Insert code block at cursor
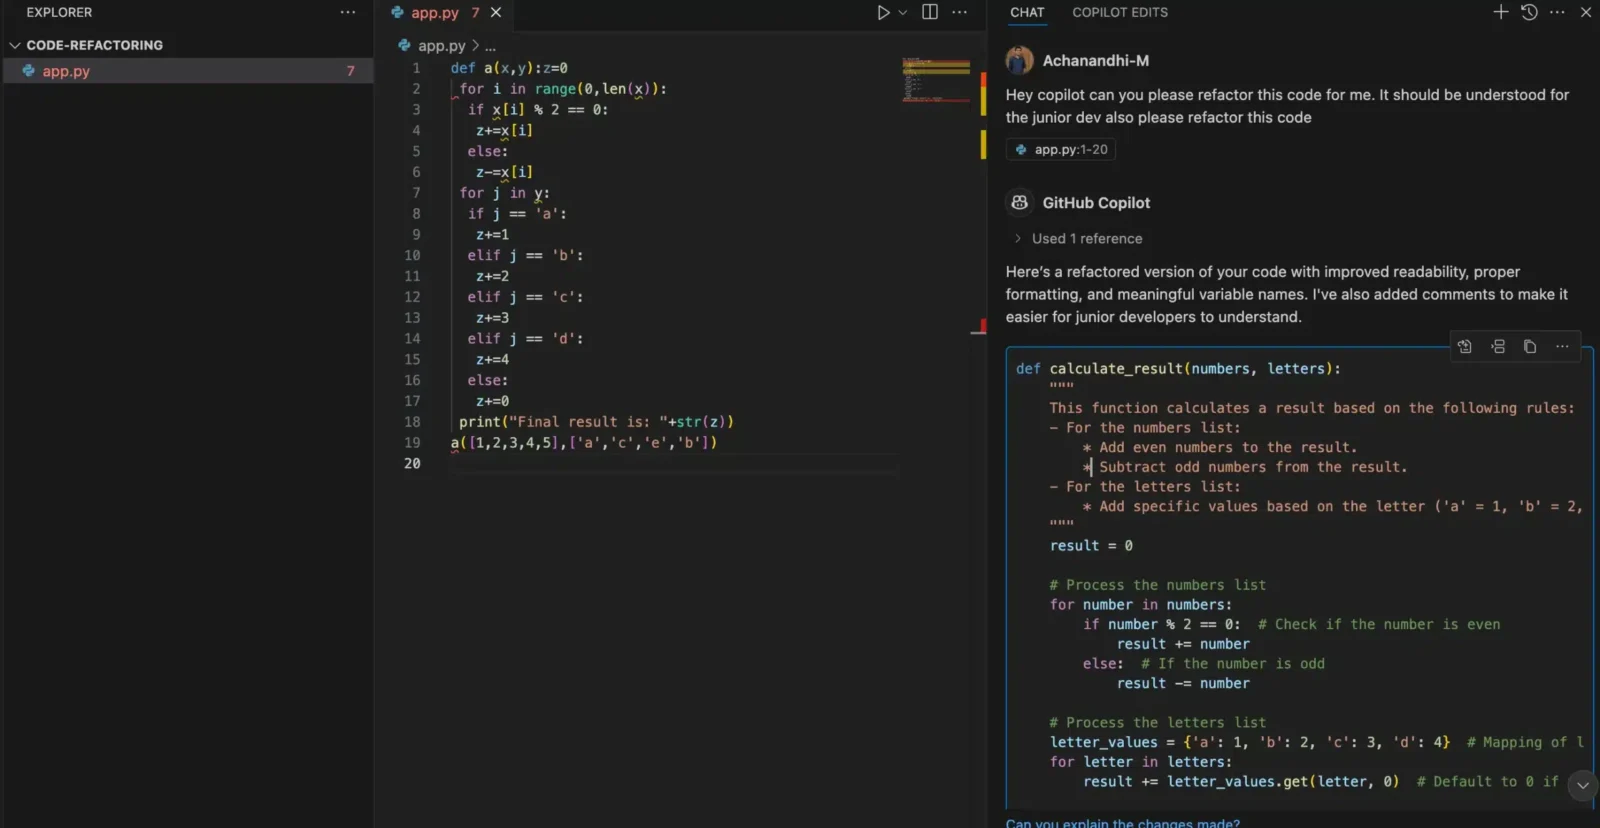 click(1498, 346)
